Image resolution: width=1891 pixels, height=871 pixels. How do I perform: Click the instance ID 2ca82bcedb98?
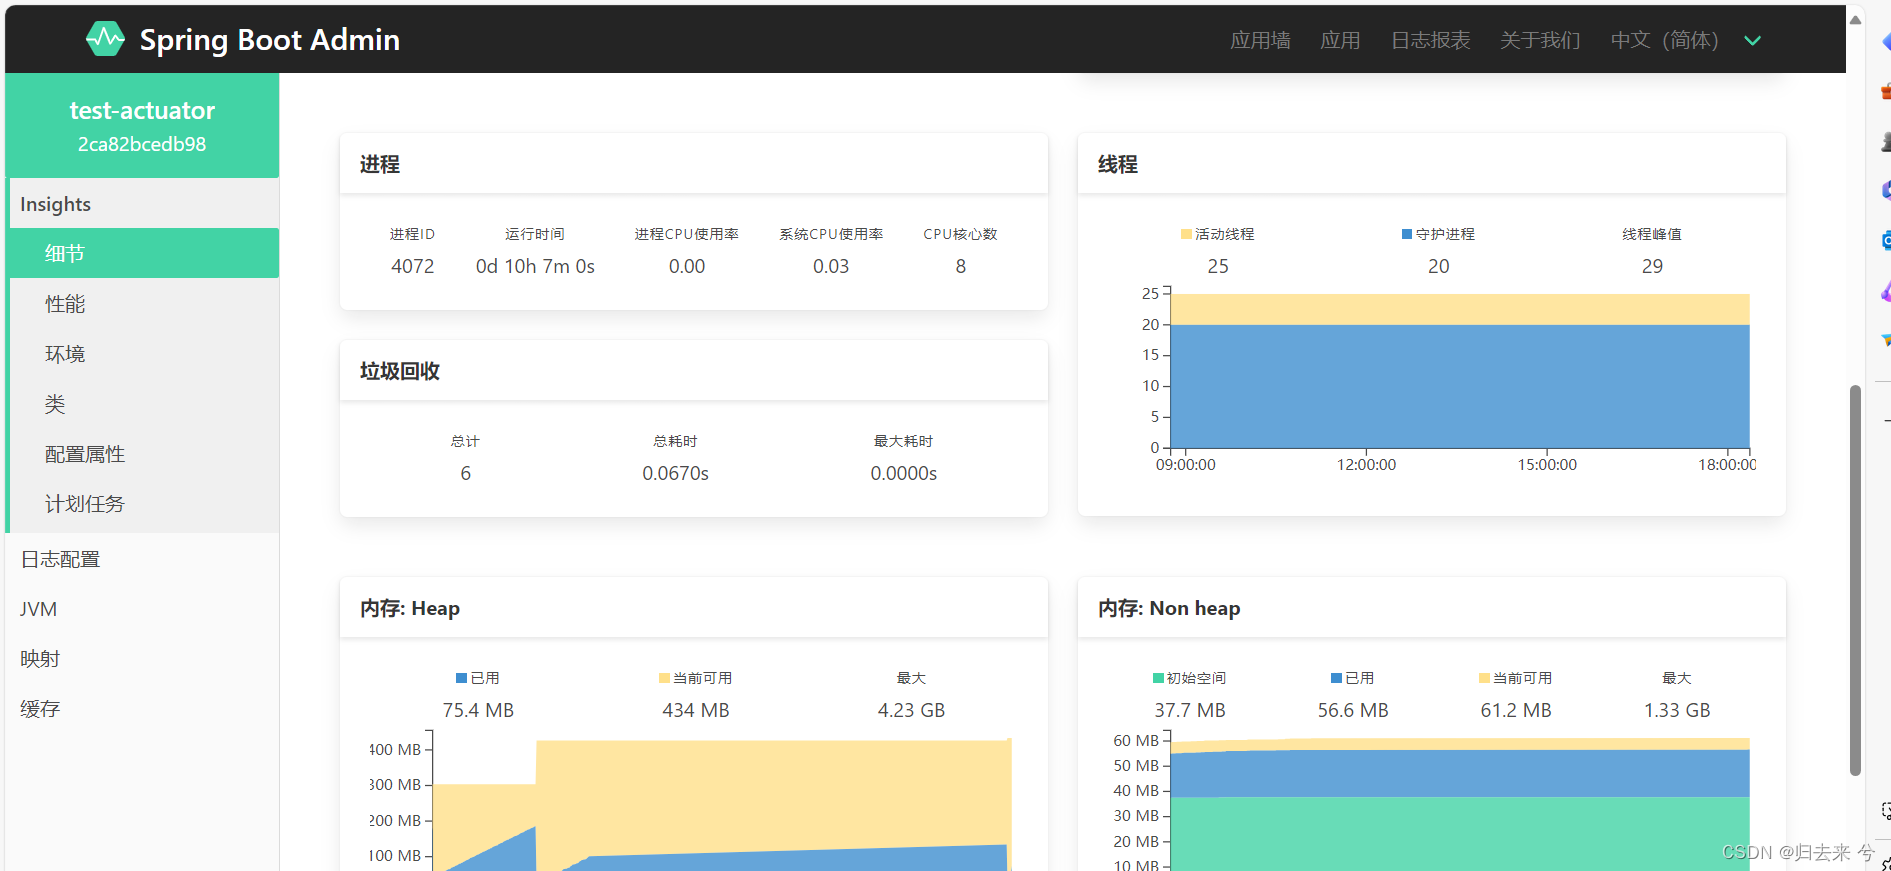[x=142, y=144]
